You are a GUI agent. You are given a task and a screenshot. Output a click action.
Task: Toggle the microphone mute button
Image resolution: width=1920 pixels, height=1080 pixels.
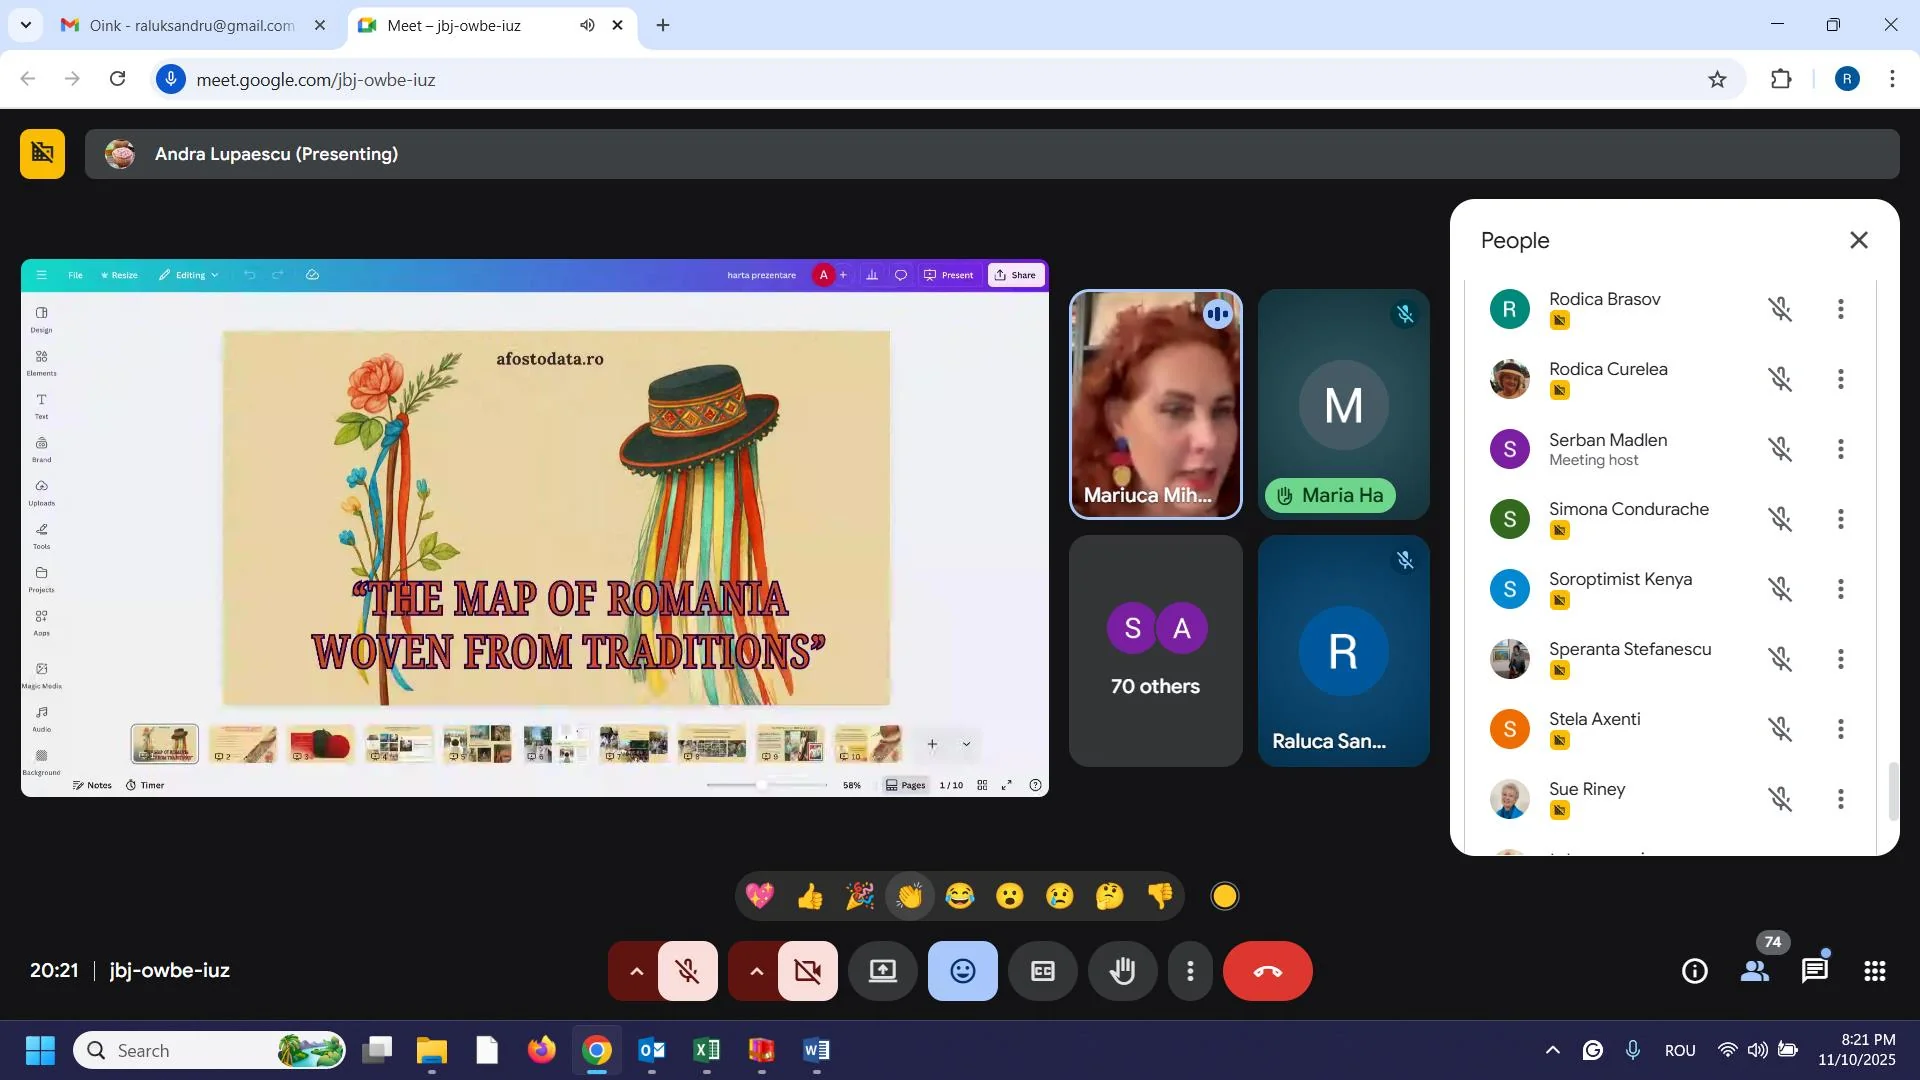pyautogui.click(x=688, y=971)
